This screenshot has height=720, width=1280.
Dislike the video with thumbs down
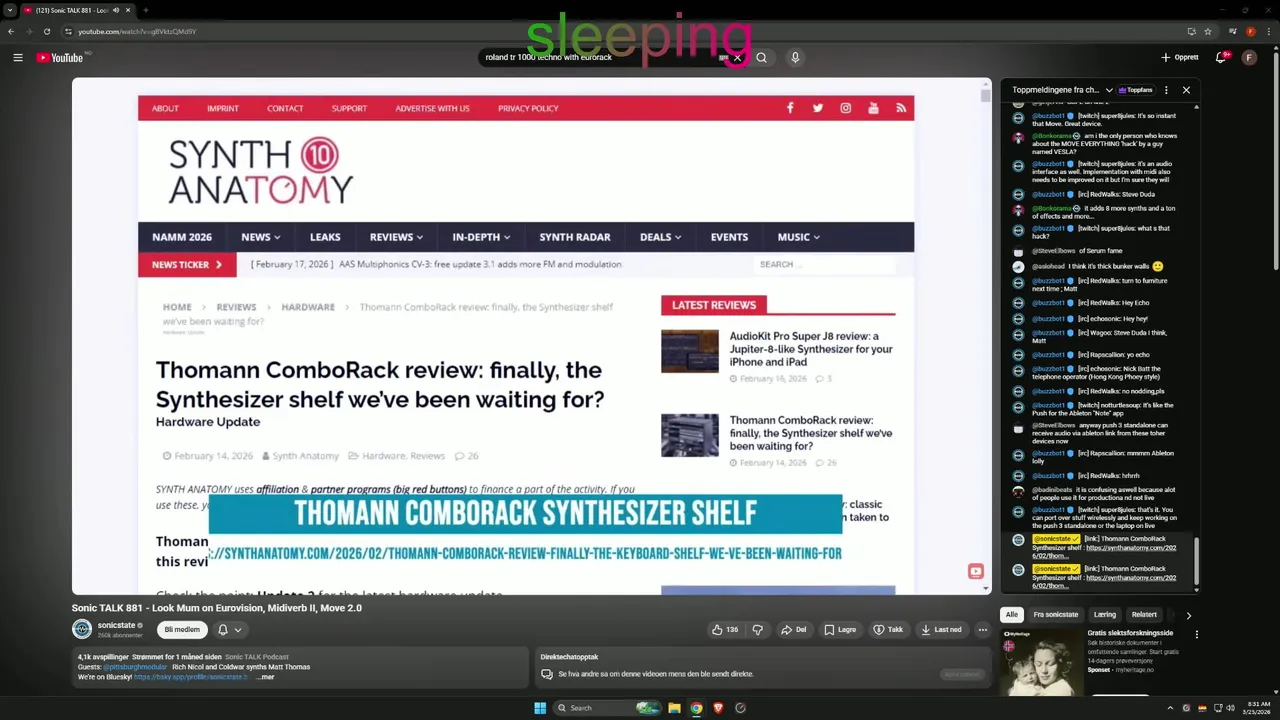[x=757, y=630]
